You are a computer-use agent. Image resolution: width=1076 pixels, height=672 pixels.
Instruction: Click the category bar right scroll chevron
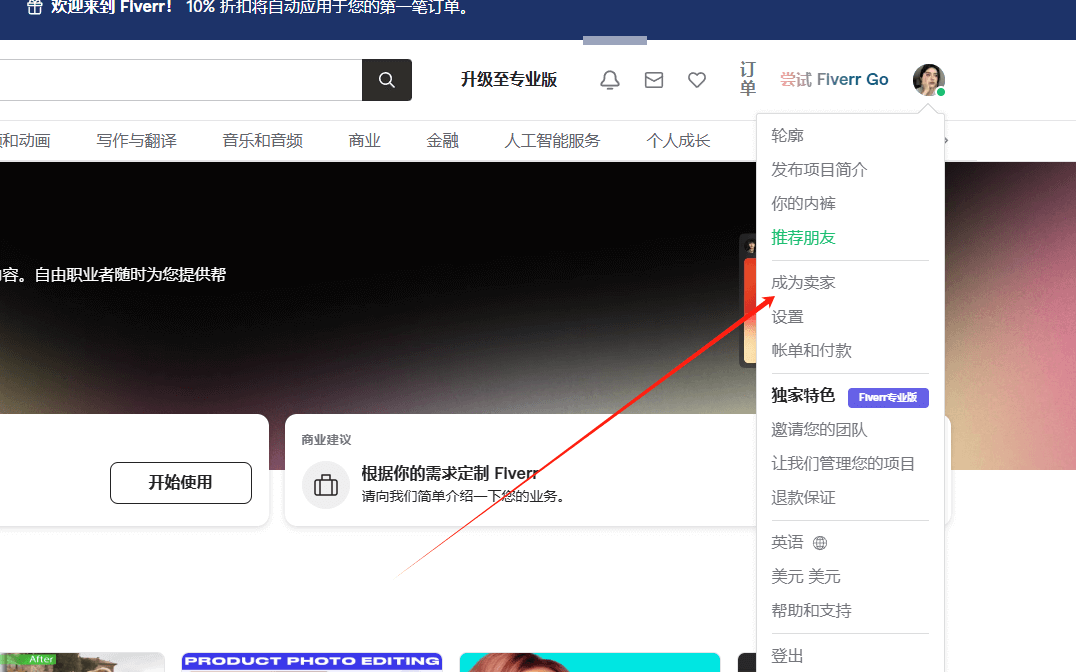[x=946, y=141]
